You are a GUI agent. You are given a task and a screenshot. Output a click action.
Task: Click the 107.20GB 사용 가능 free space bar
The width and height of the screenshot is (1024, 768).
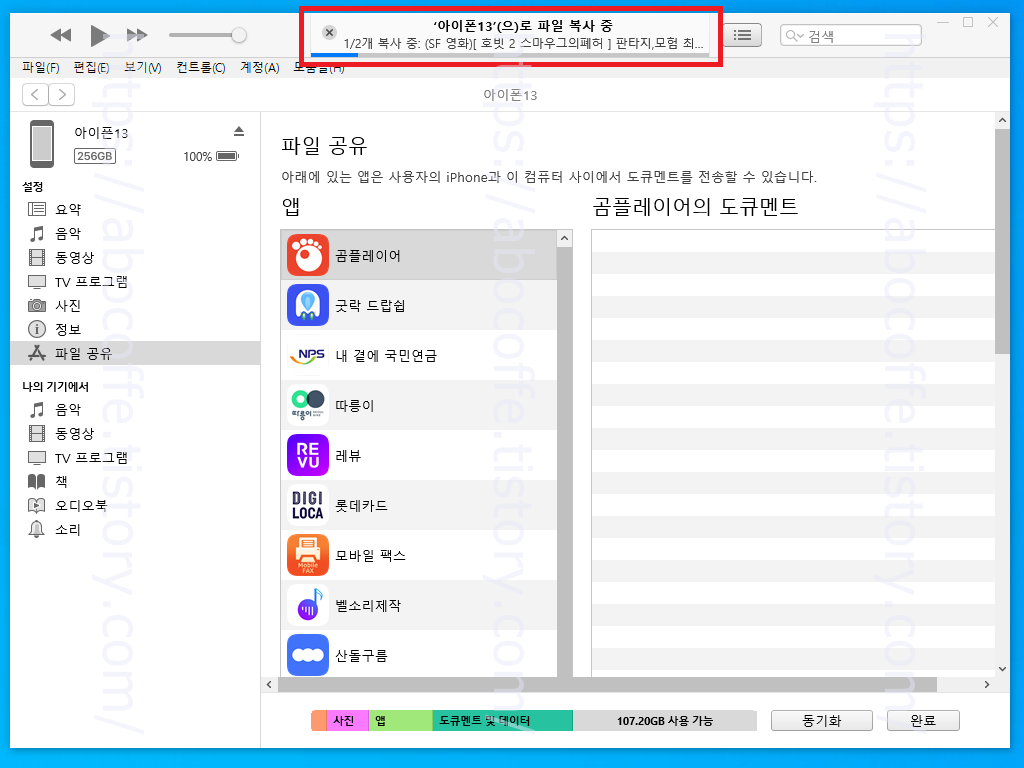click(x=665, y=720)
